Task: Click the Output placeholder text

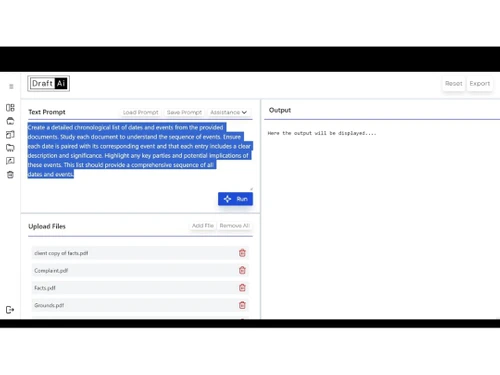Action: point(322,133)
